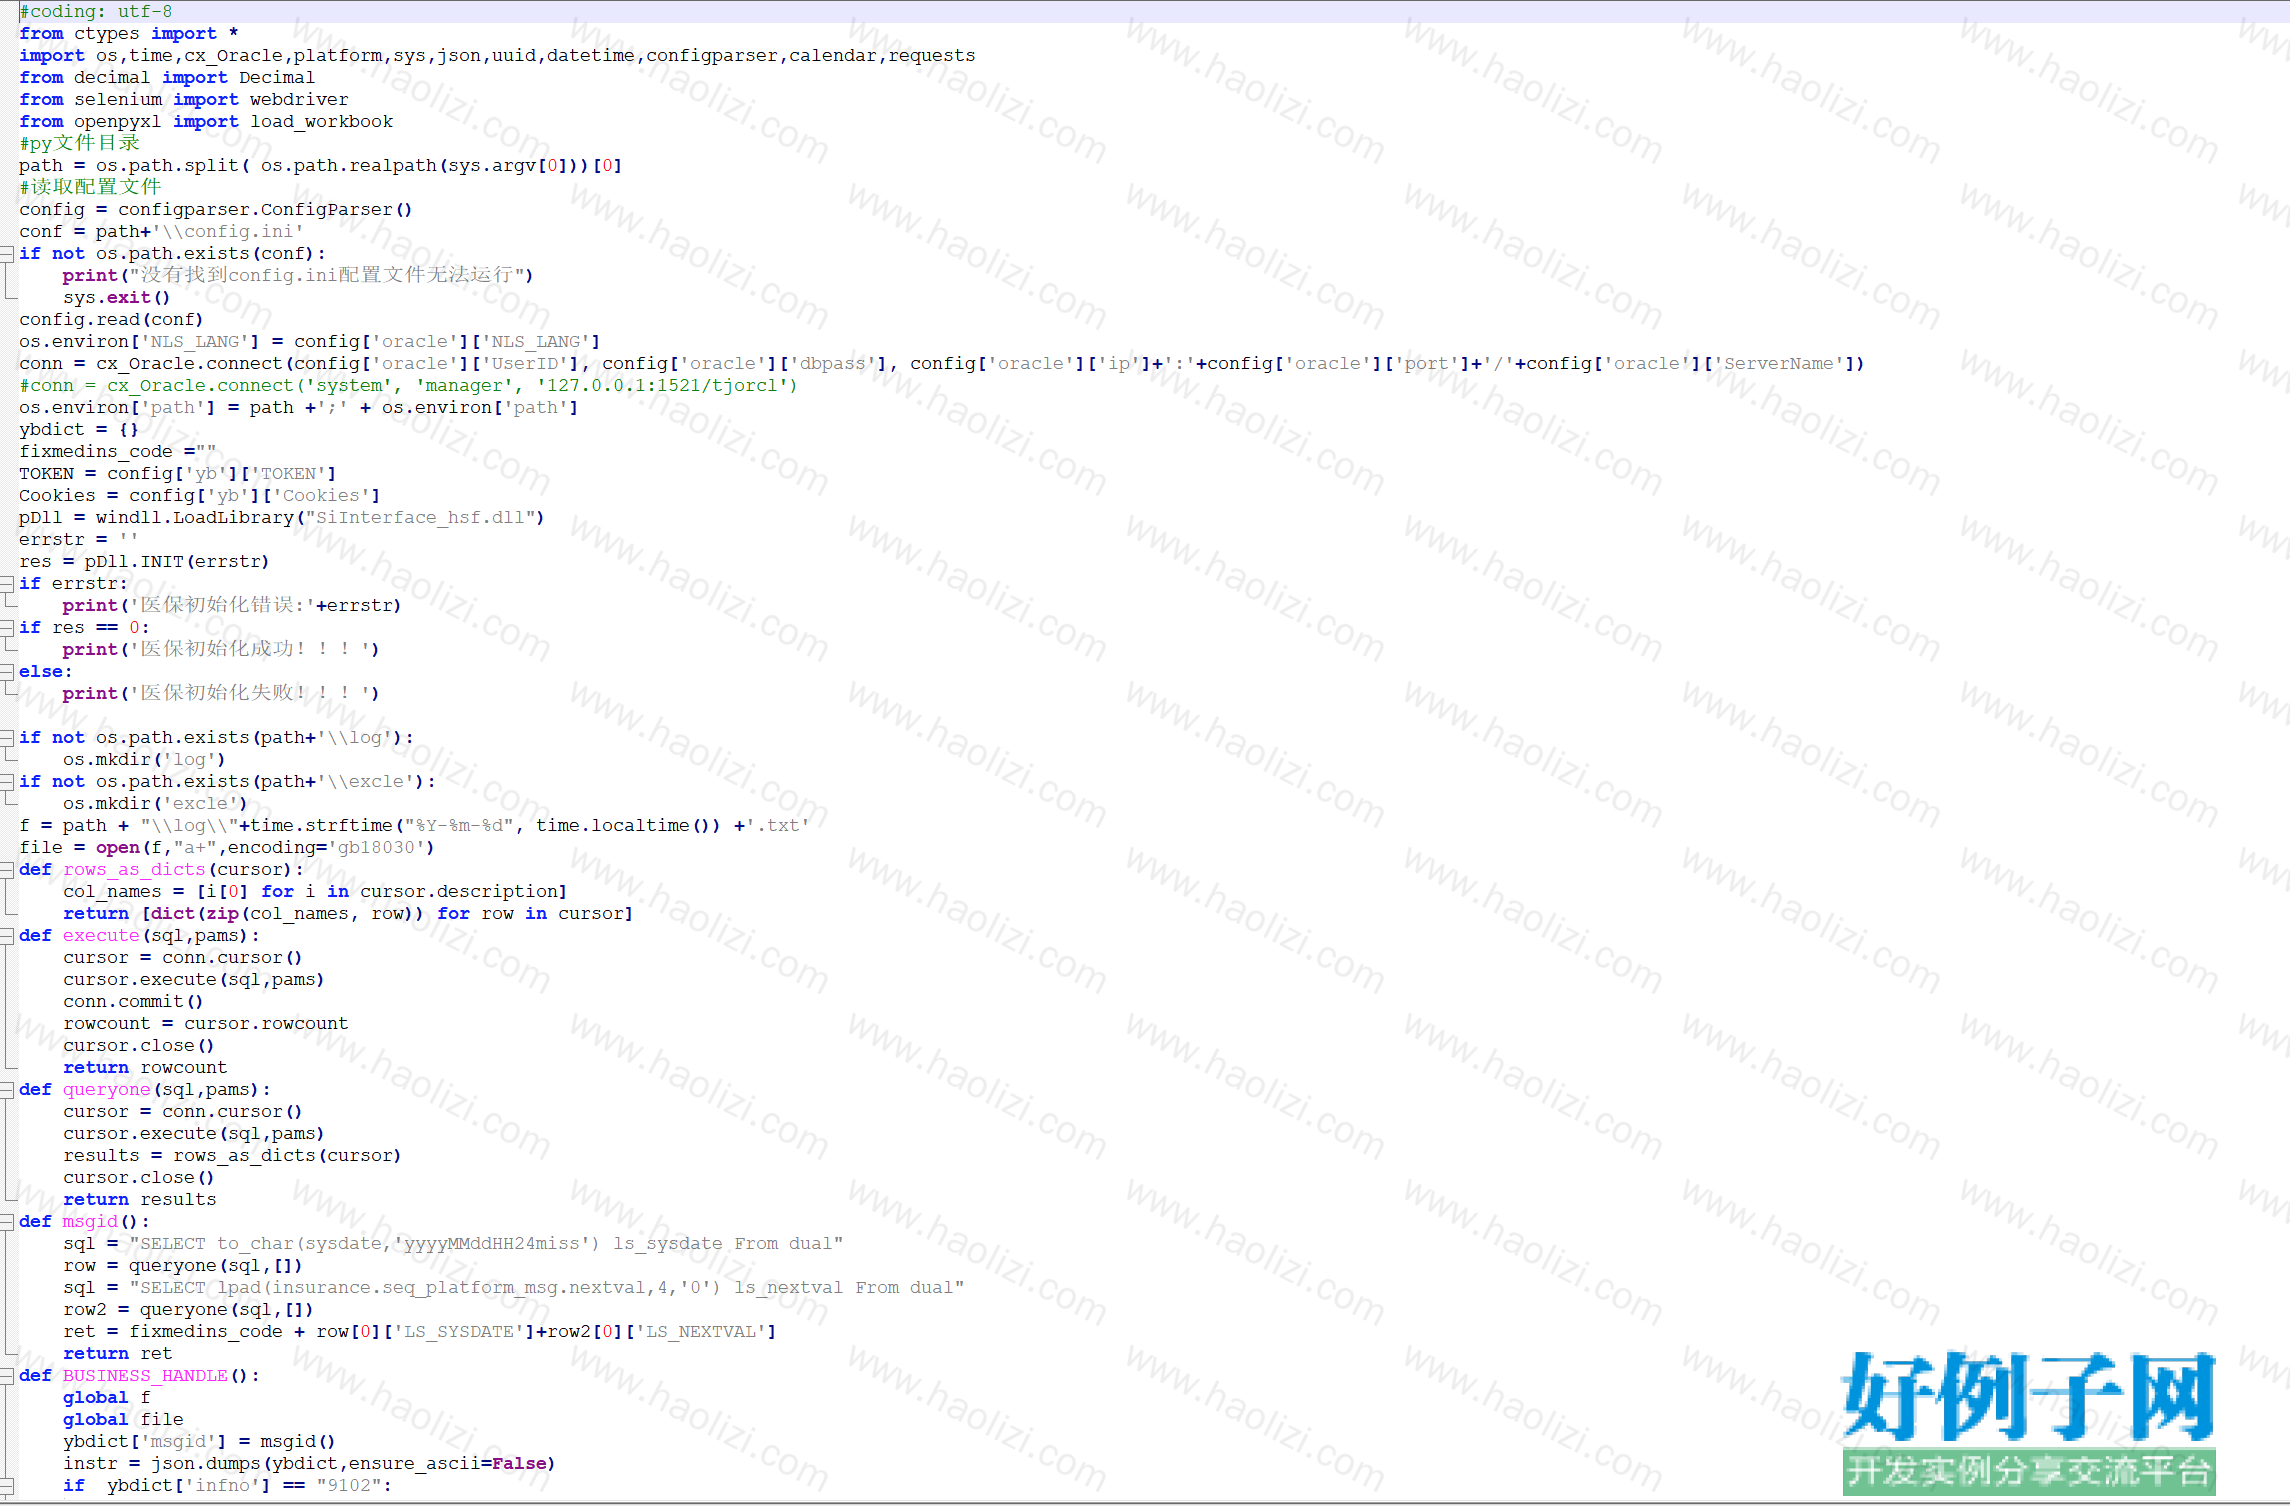Collapse the 'else:' block fold marker
The height and width of the screenshot is (1506, 2290).
click(6, 672)
